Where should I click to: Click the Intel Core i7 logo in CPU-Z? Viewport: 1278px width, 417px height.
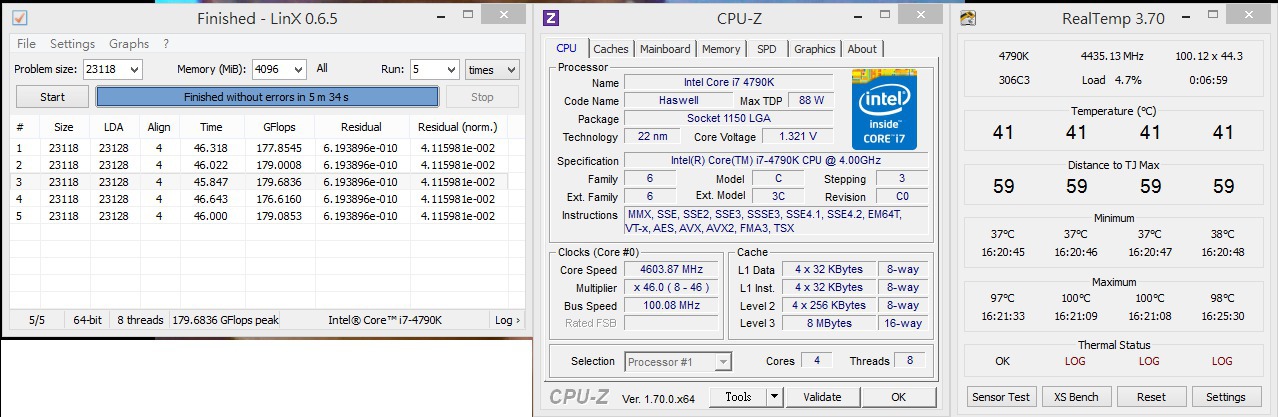point(884,109)
